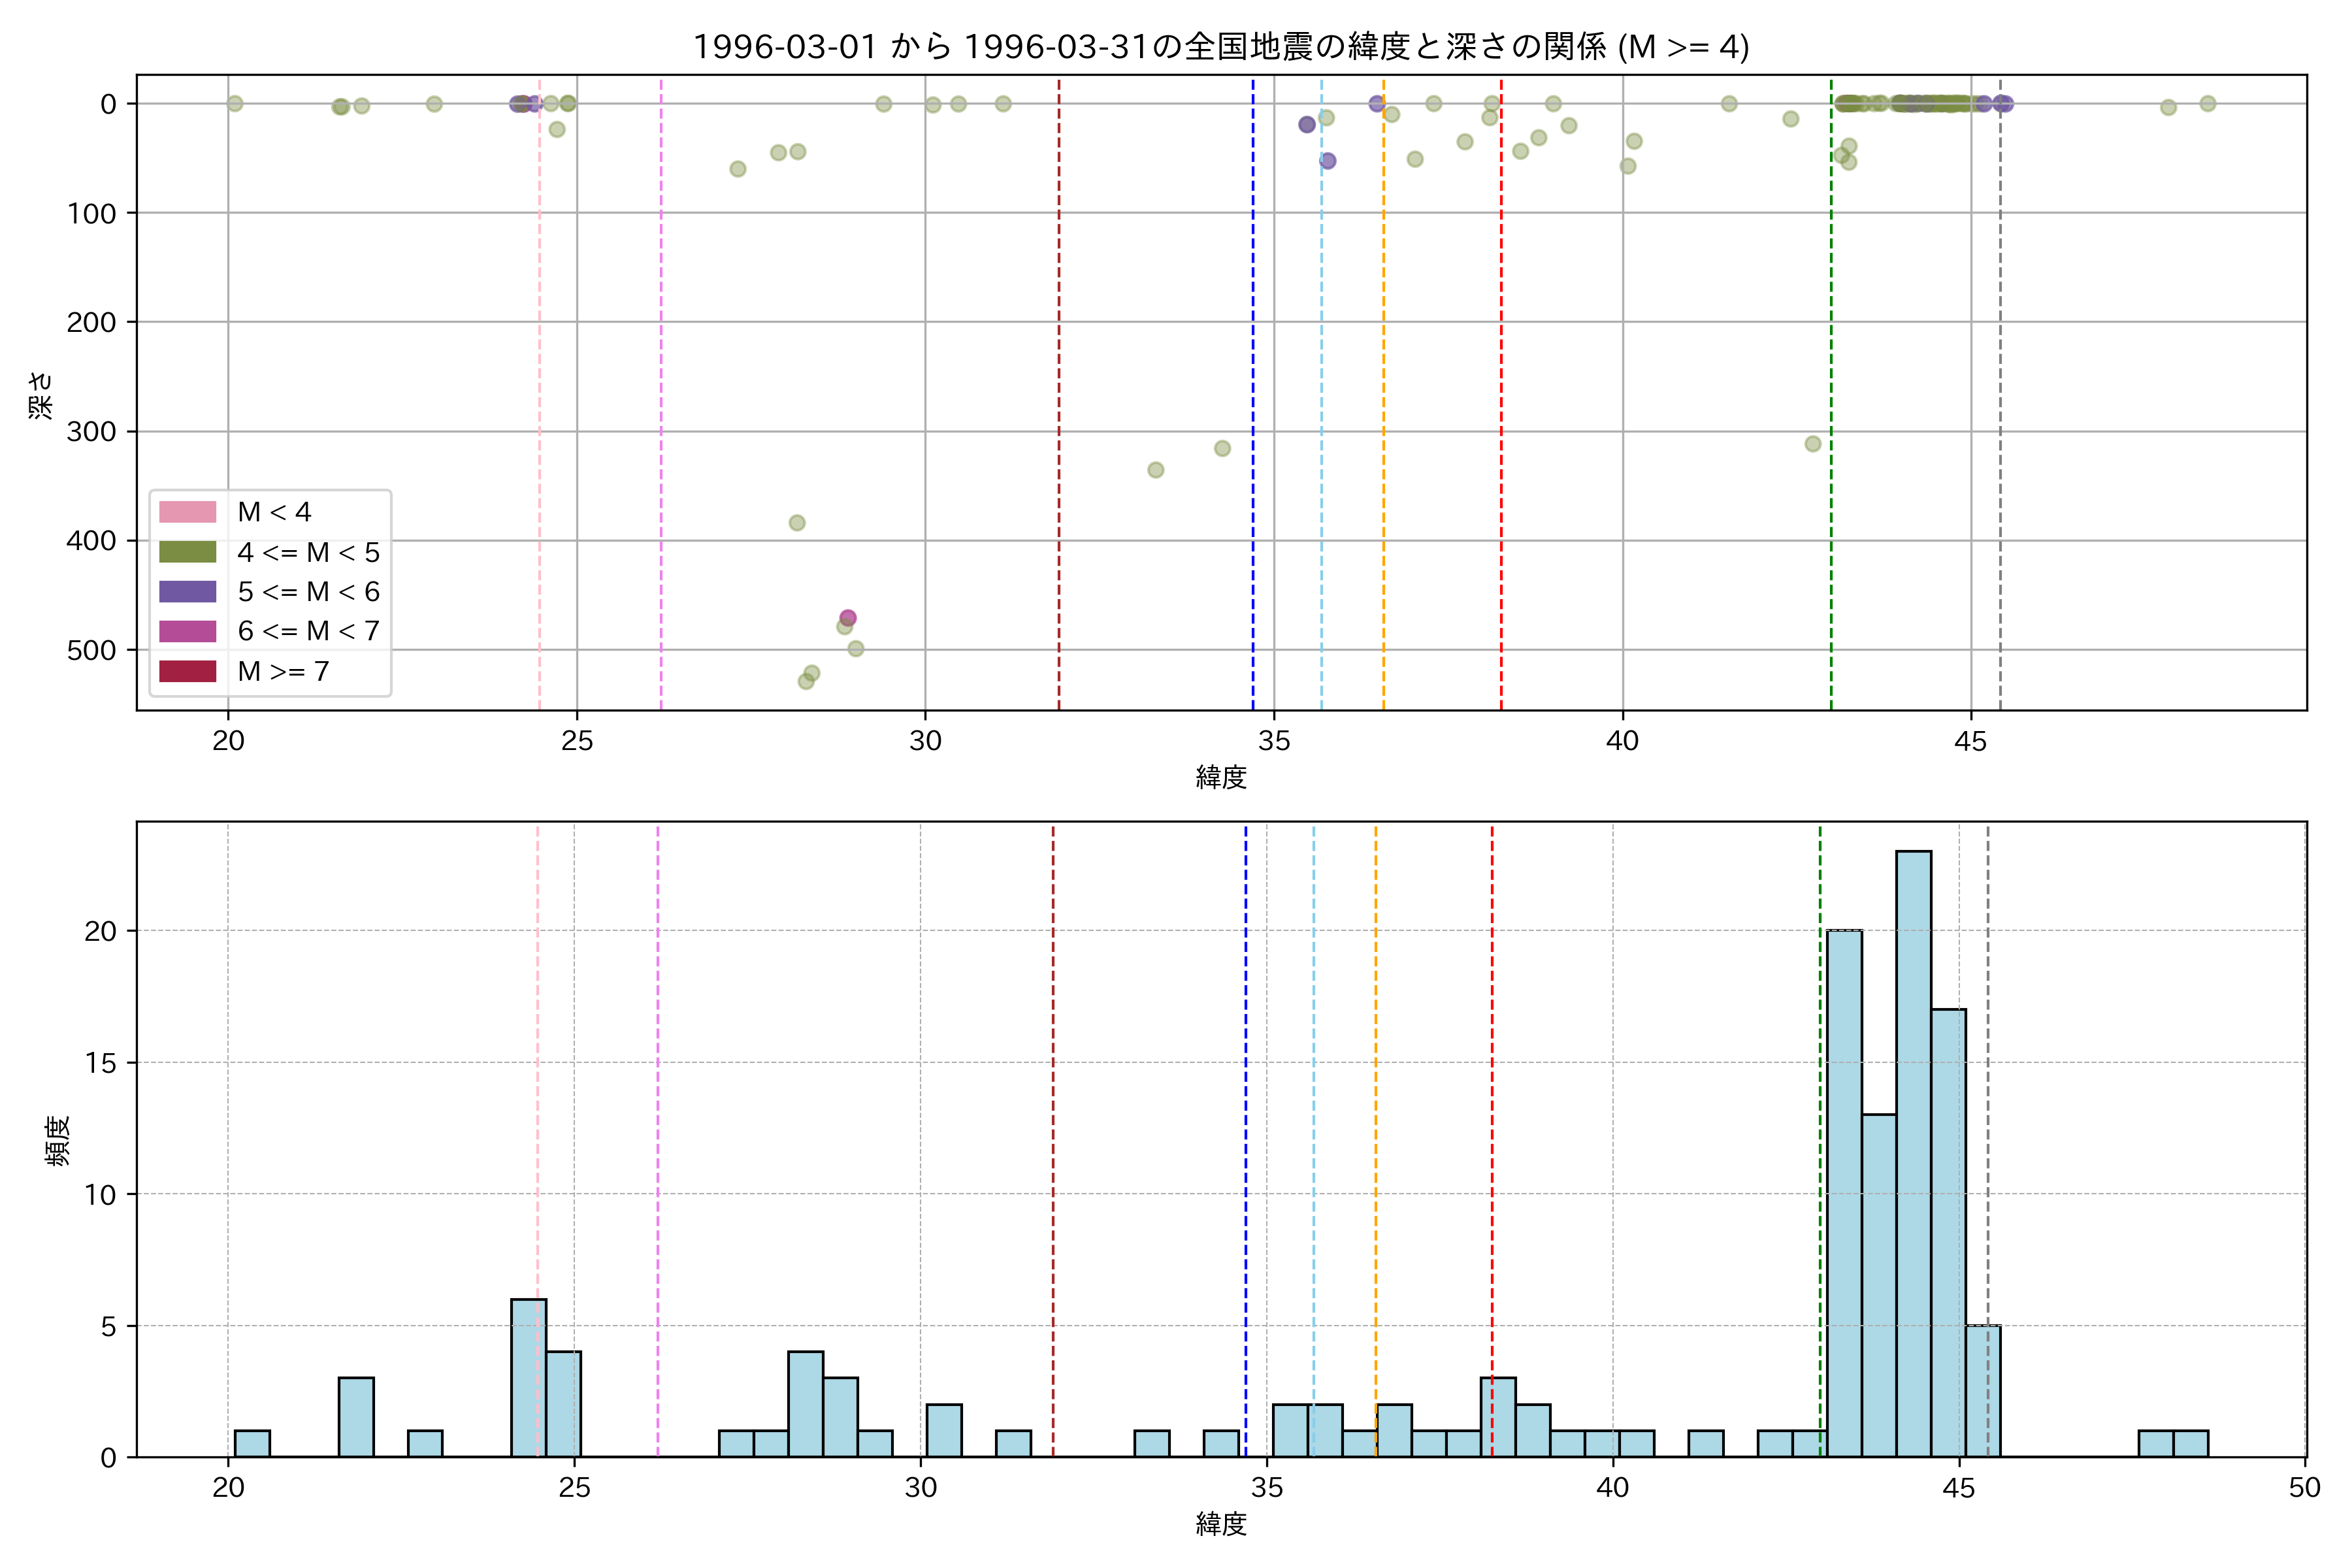The image size is (2352, 1568).
Task: Click the scatter point near latitude 33 depth 335
Action: [x=1155, y=470]
